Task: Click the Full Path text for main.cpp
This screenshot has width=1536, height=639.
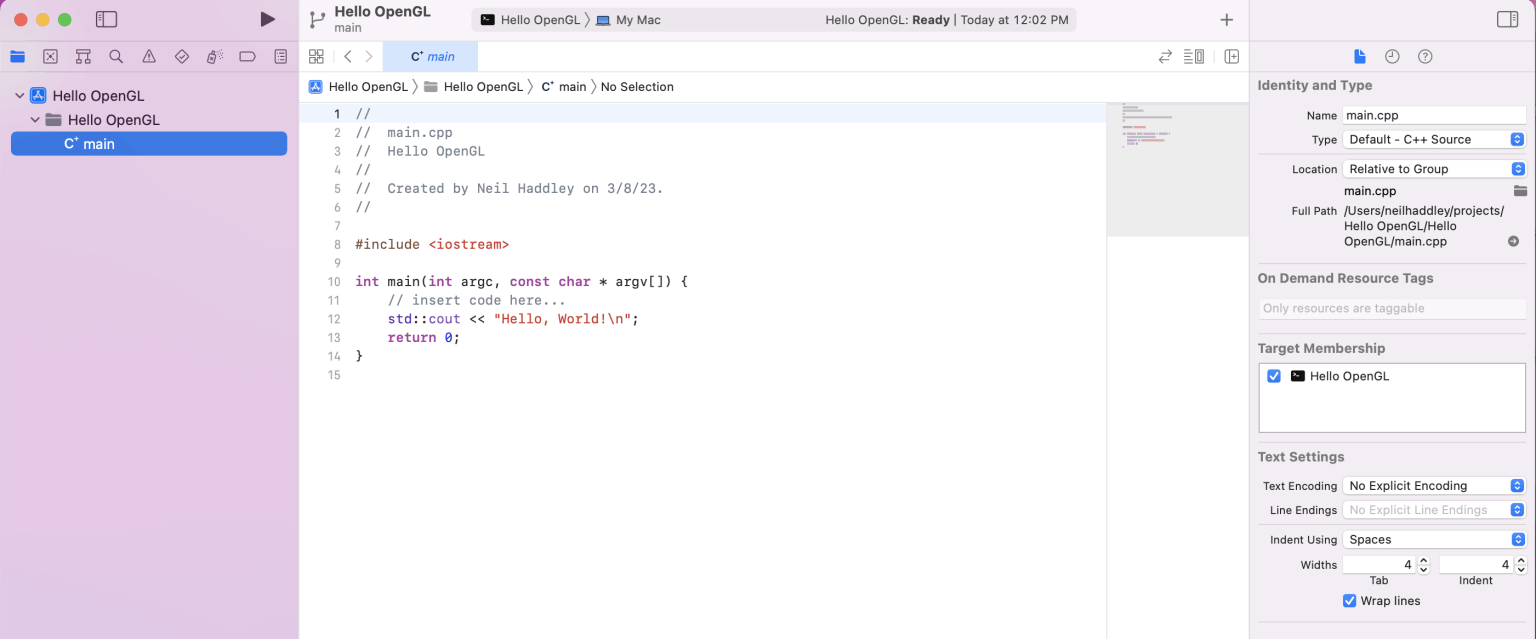Action: click(x=1423, y=226)
